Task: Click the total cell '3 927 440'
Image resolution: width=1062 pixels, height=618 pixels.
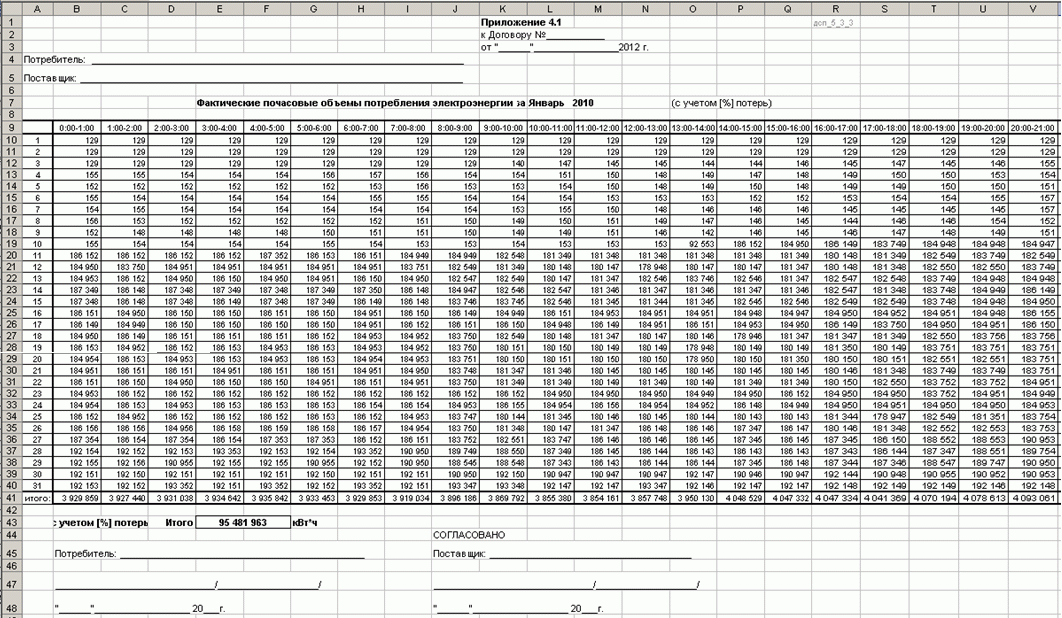Action: click(125, 498)
